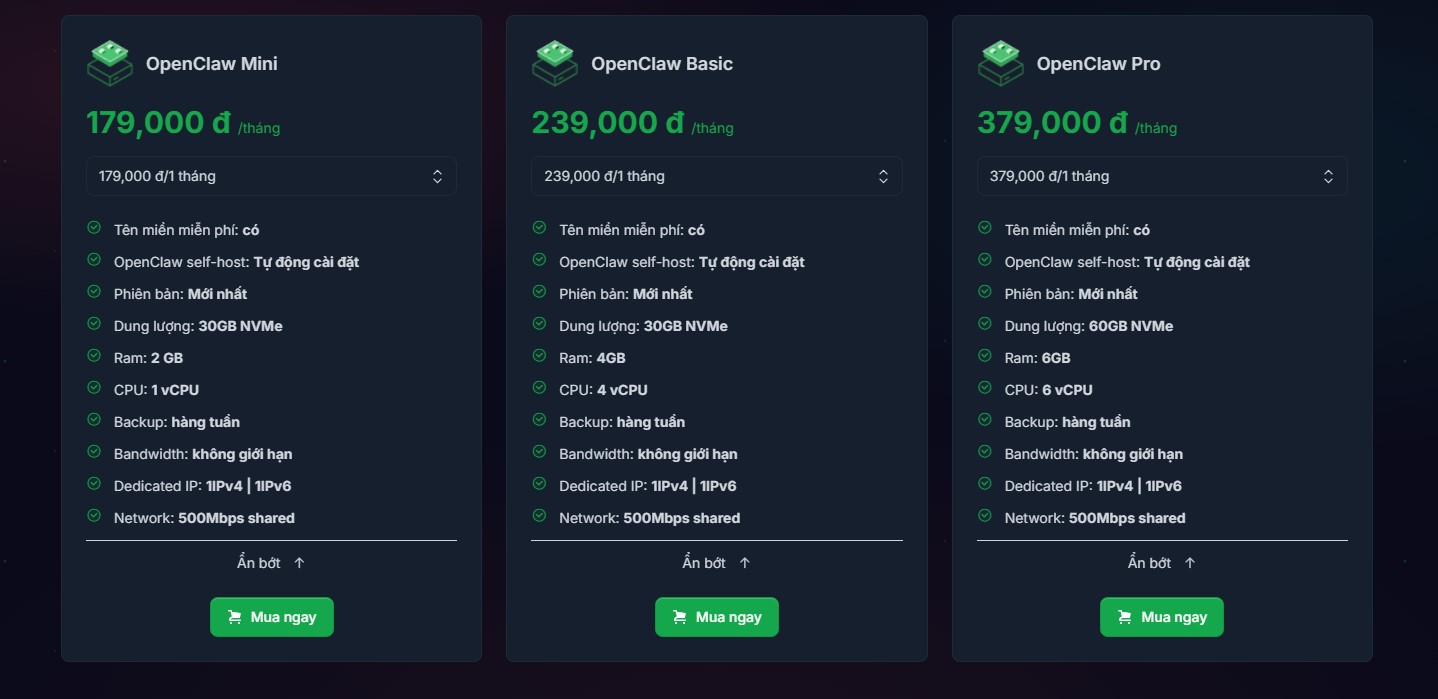This screenshot has width=1438, height=699.
Task: Click the 379,000 đ price heading
Action: [1050, 121]
